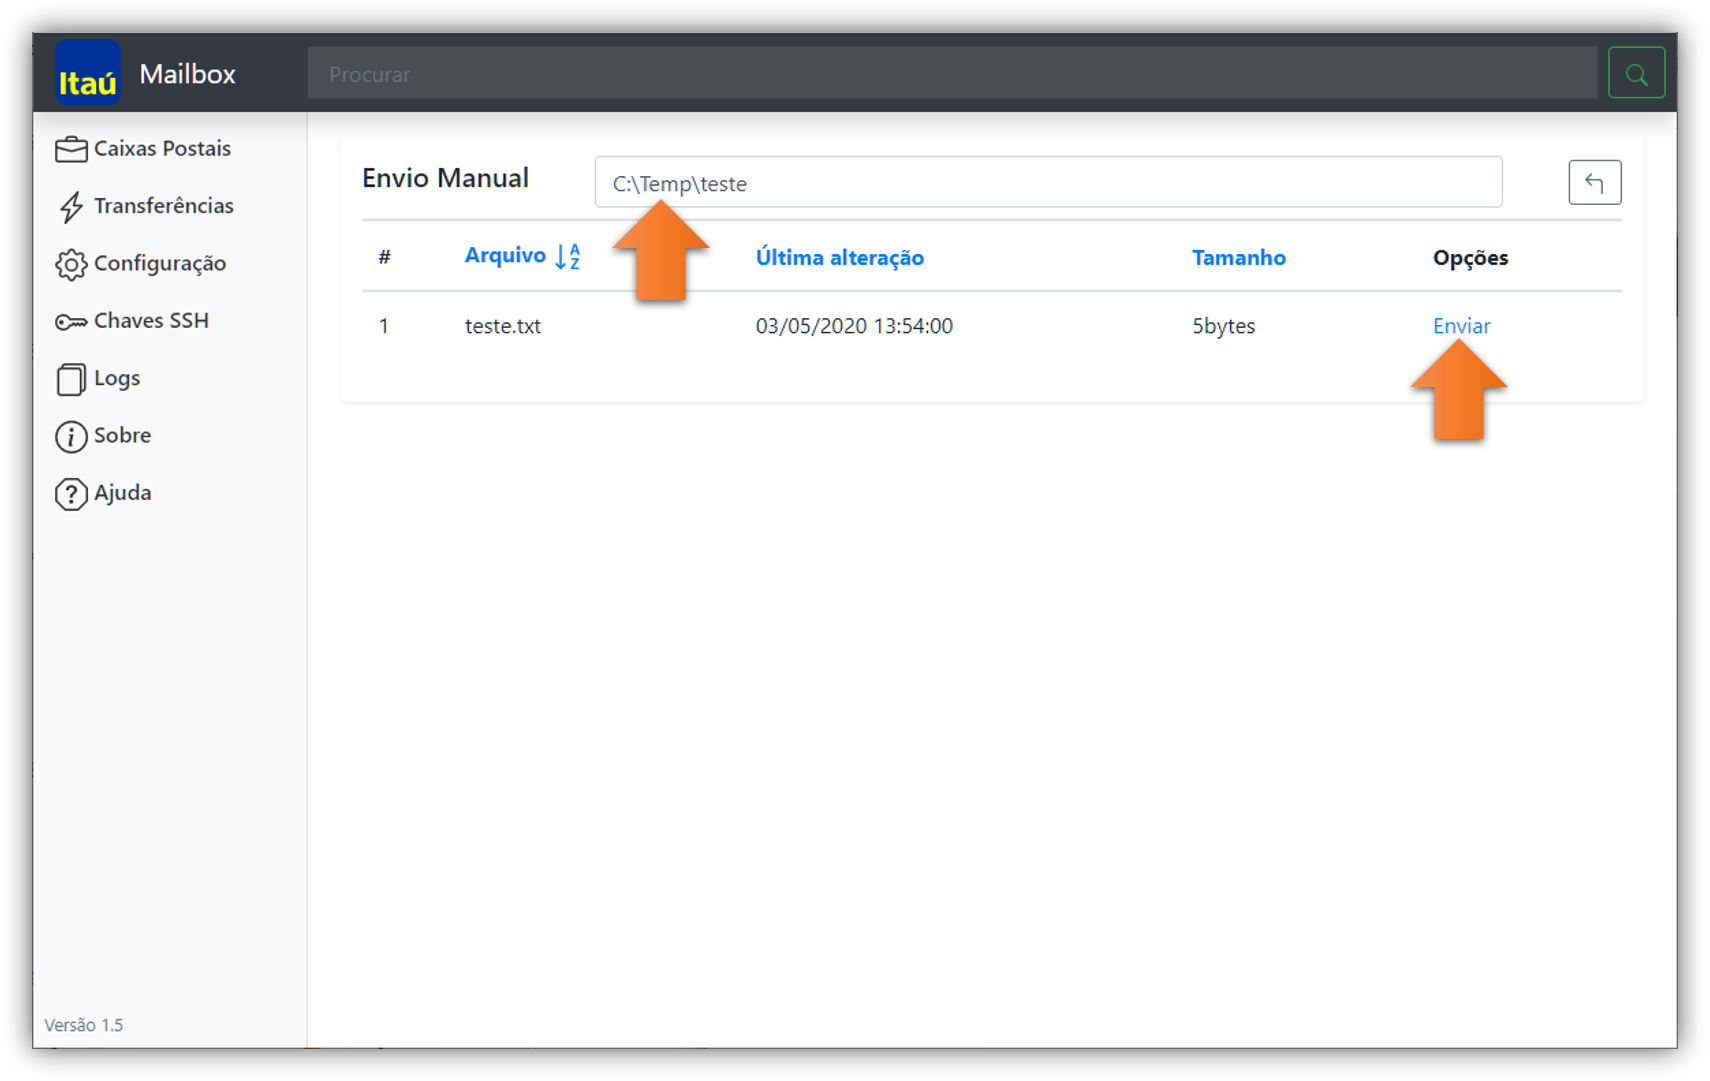Click the Itaú logo icon
This screenshot has height=1081, width=1710.
(88, 73)
